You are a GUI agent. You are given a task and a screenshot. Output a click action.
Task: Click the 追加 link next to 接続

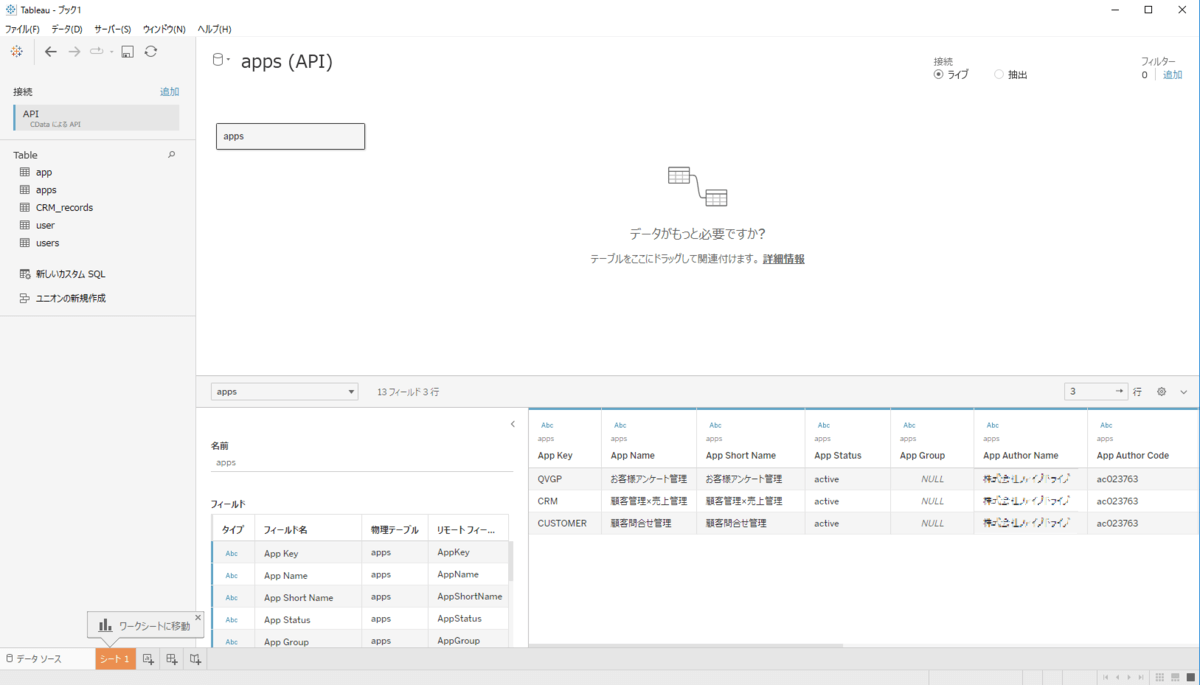tap(169, 92)
